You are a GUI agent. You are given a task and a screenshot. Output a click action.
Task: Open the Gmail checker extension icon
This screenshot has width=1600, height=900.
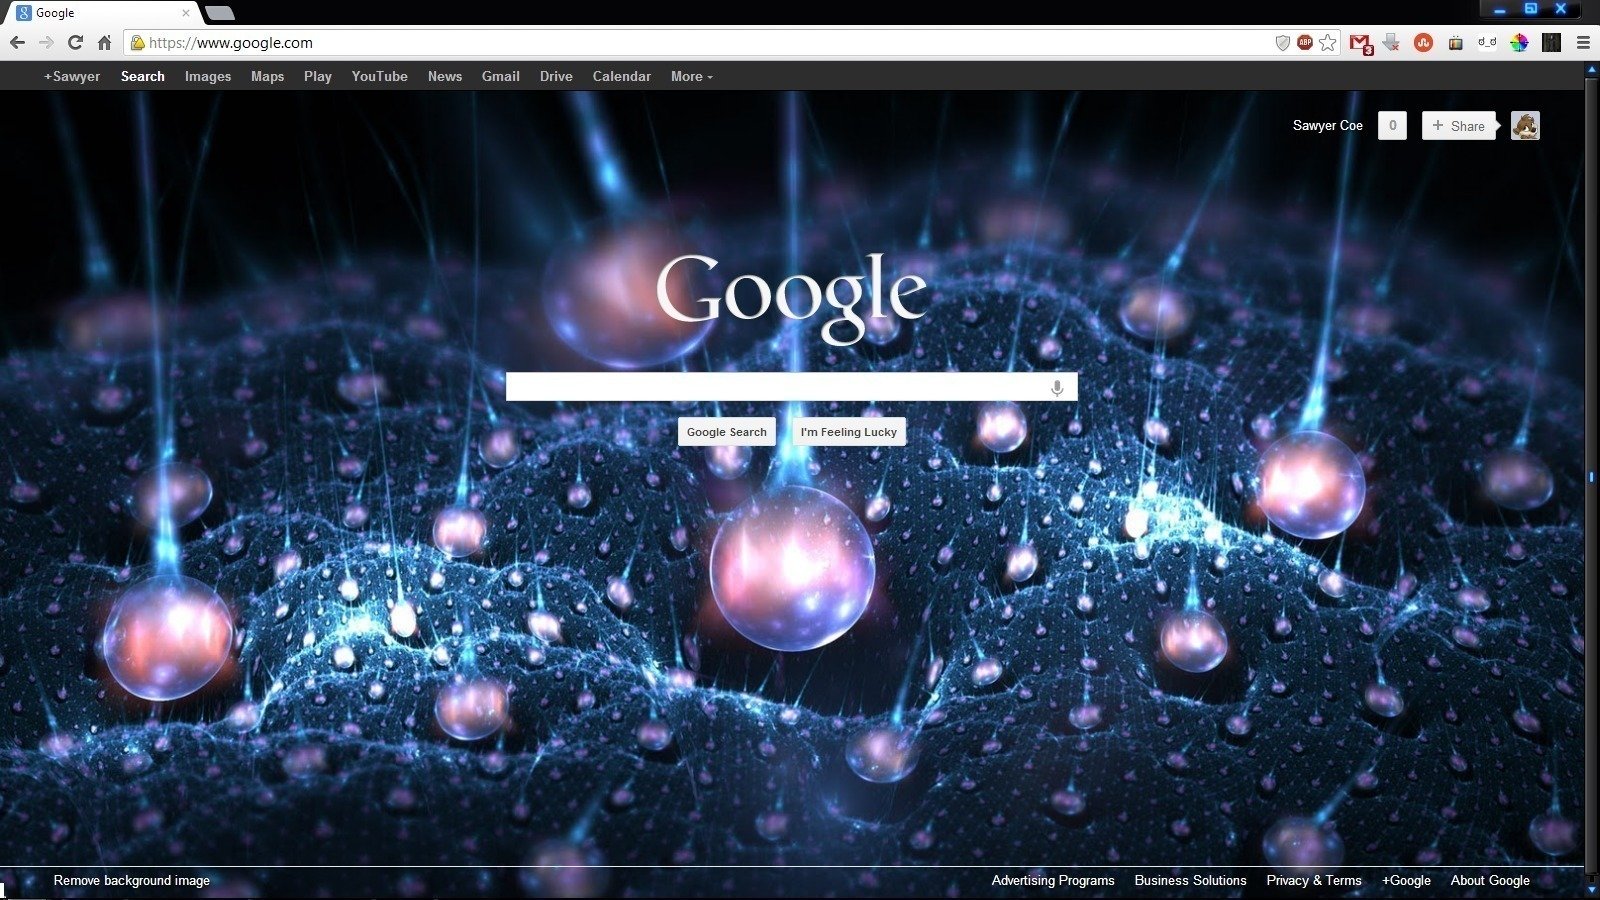pyautogui.click(x=1360, y=43)
